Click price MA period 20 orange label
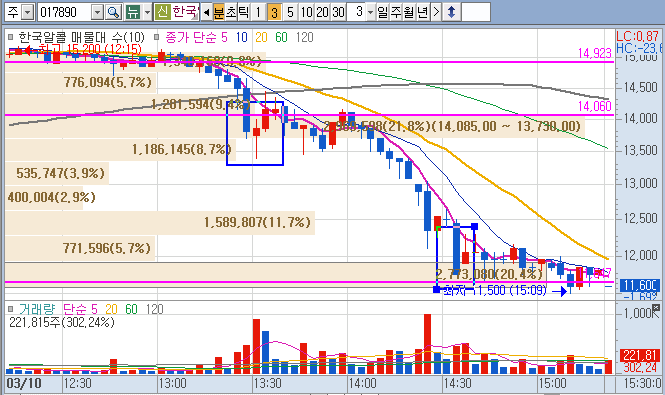The image size is (665, 395). [261, 37]
